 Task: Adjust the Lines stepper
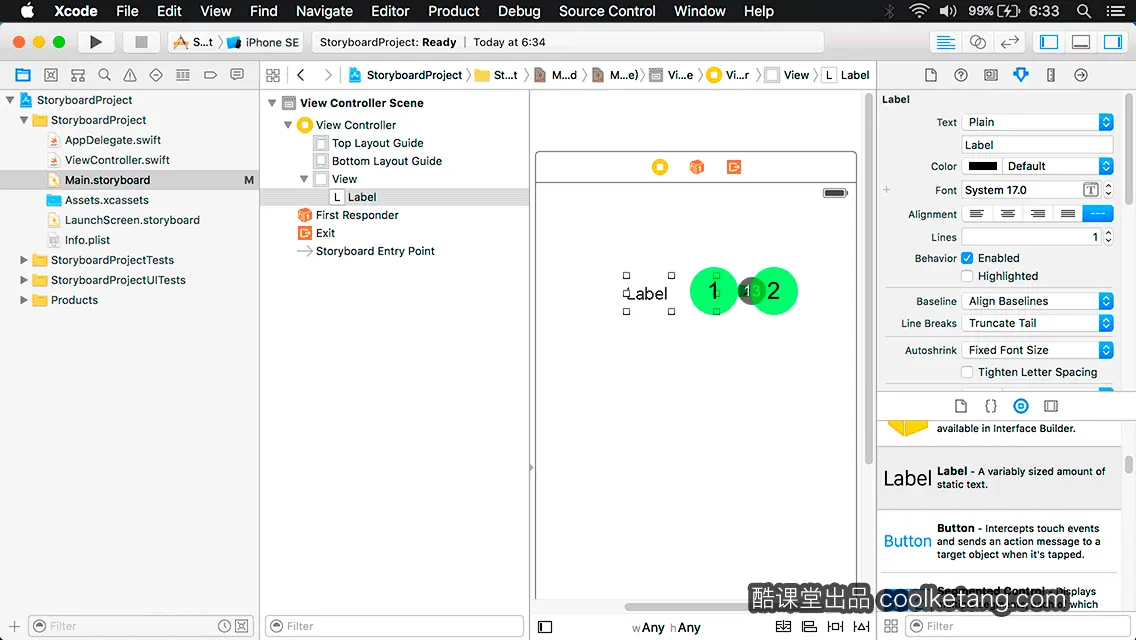(x=1108, y=237)
